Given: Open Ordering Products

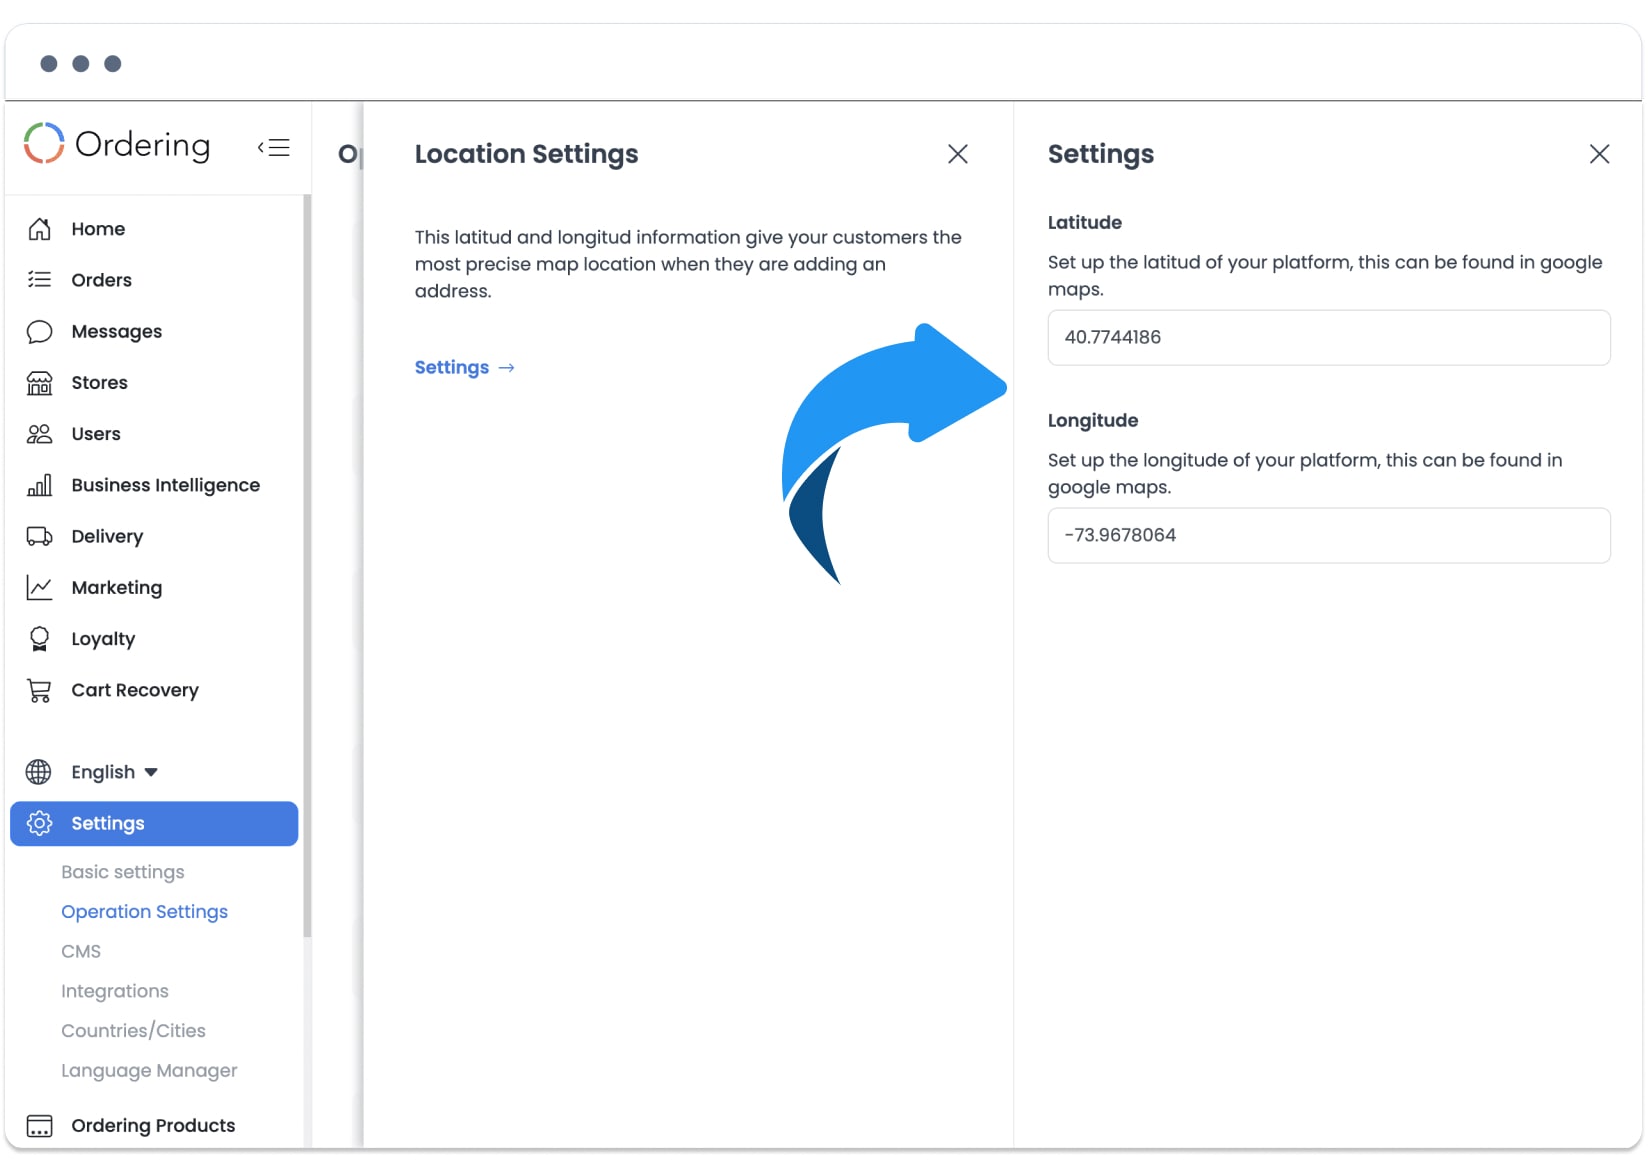Looking at the screenshot, I should coord(153,1126).
